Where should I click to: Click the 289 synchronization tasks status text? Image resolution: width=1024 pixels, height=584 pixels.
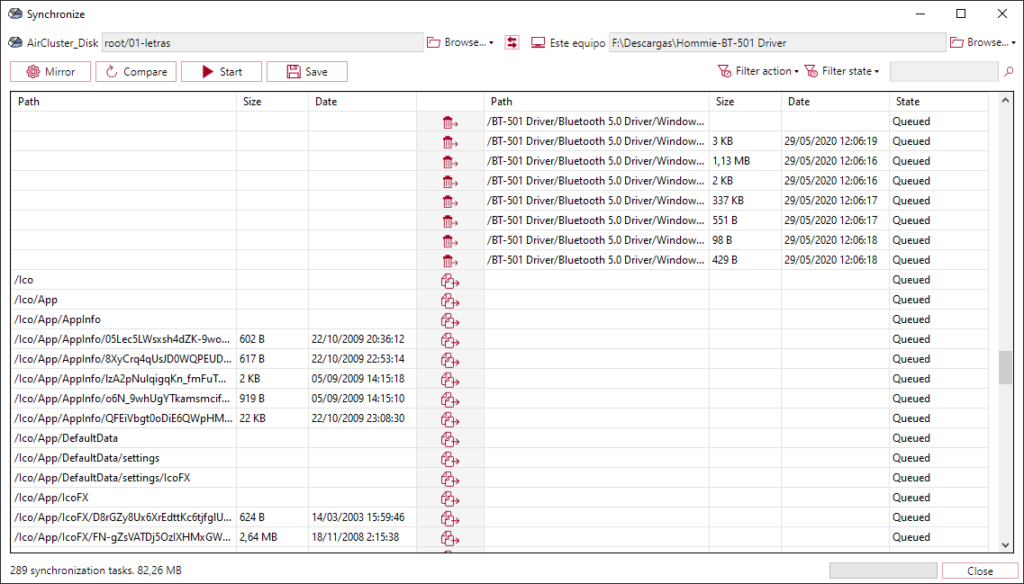(96, 570)
